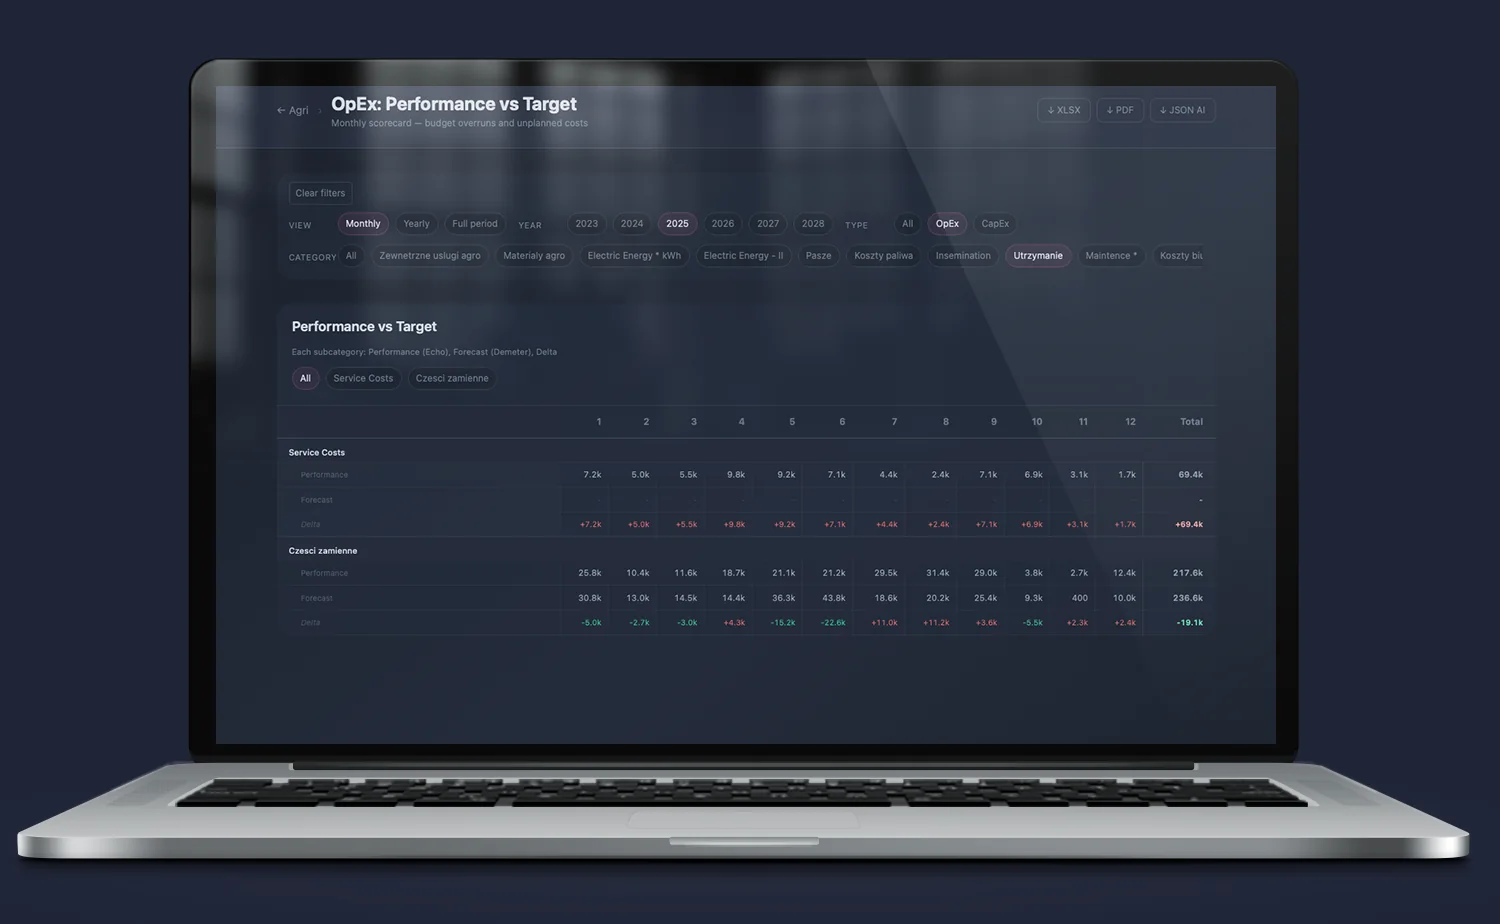Set type filter to All
Image resolution: width=1500 pixels, height=924 pixels.
click(907, 224)
